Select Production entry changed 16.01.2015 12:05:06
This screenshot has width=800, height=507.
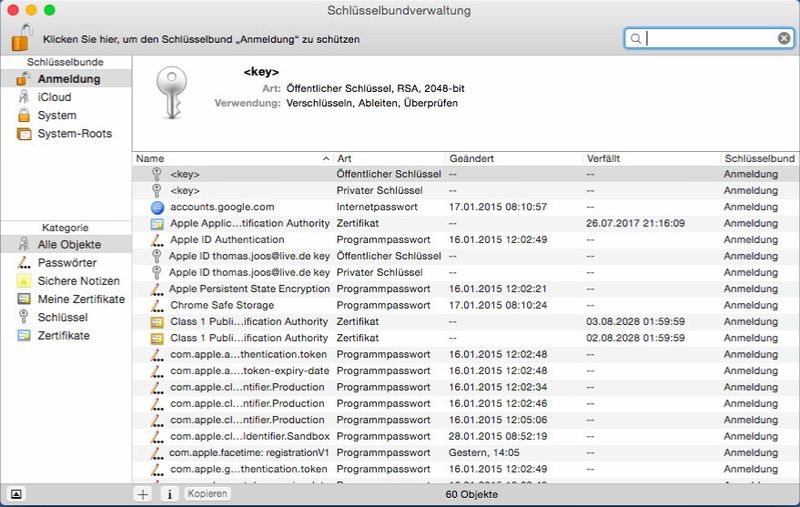pyautogui.click(x=466, y=420)
